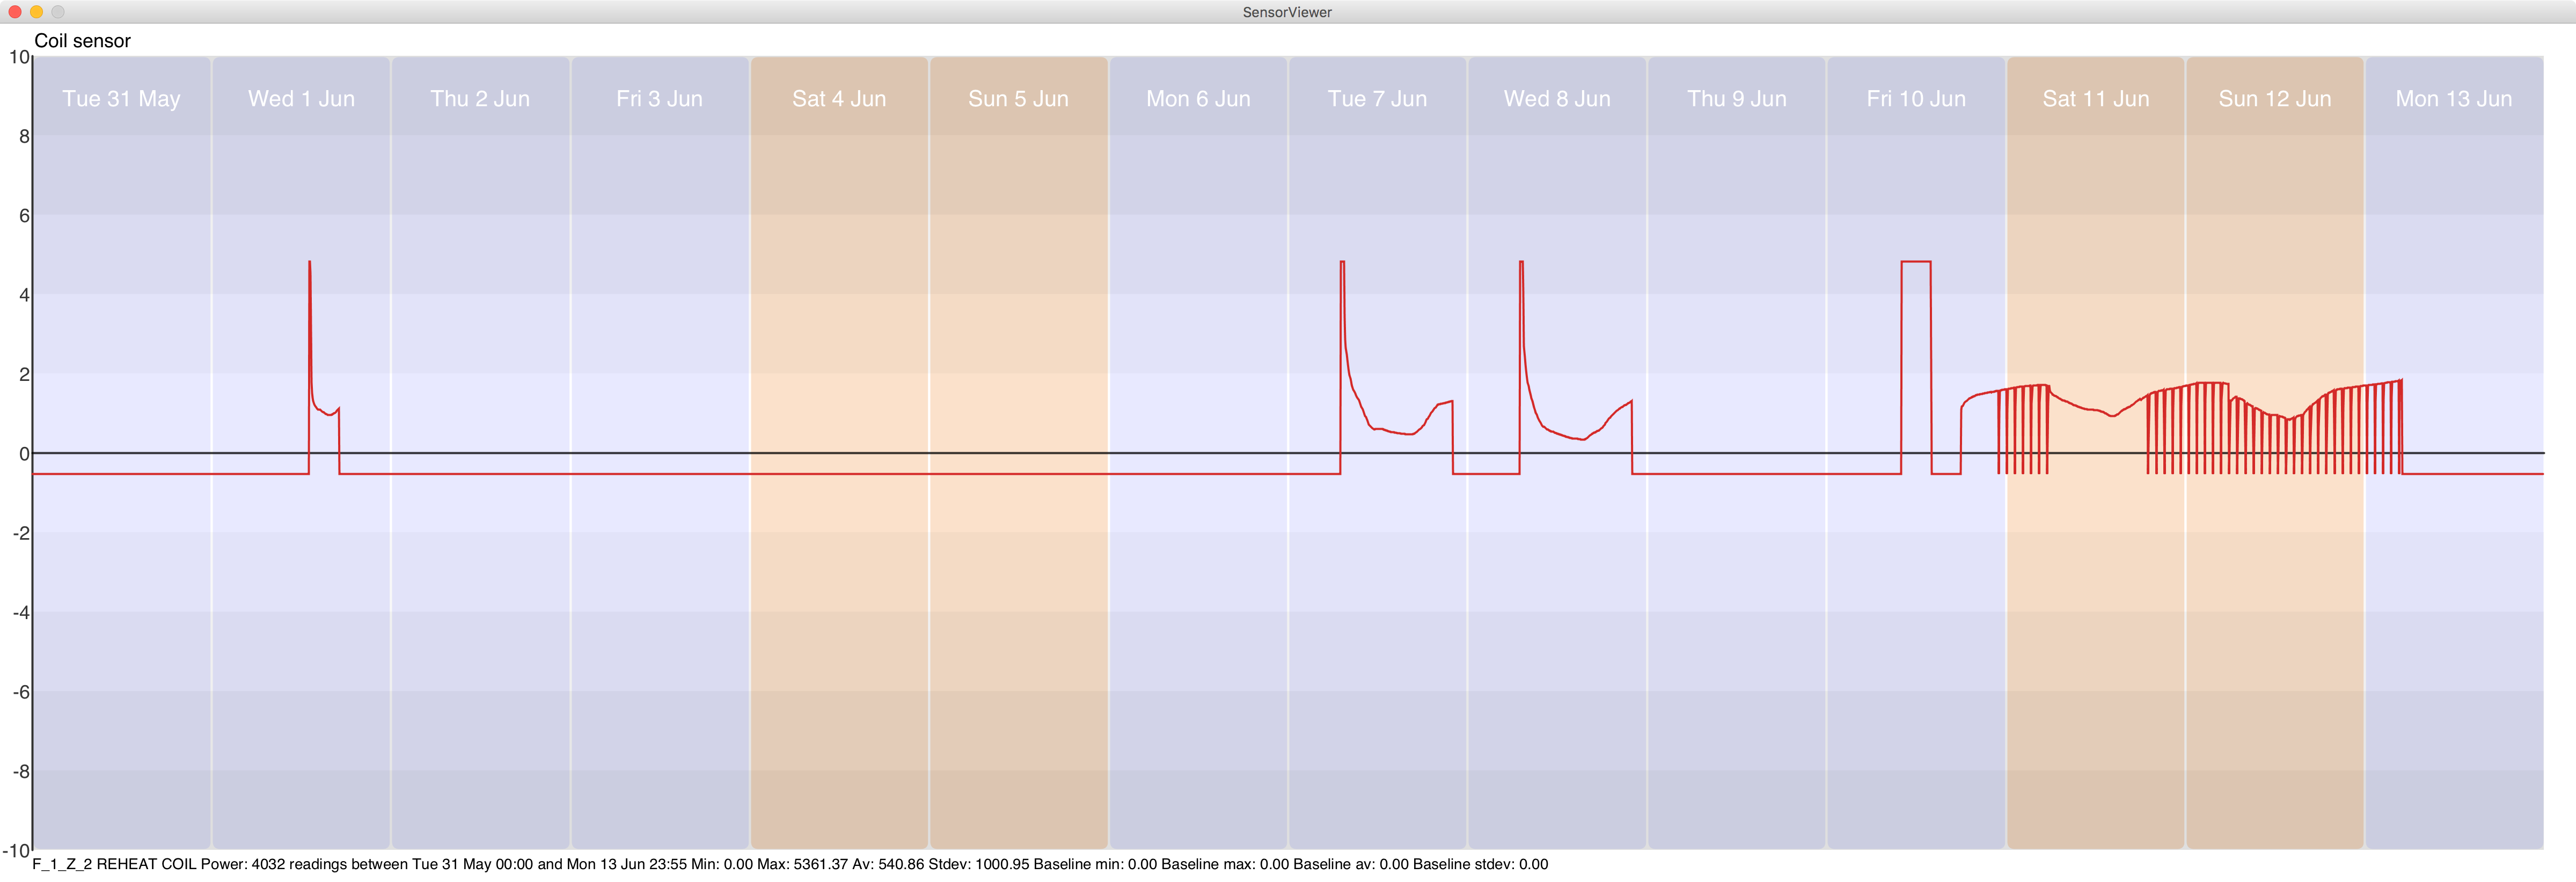This screenshot has width=2576, height=882.
Task: Click the y-axis label '10'
Action: [19, 57]
